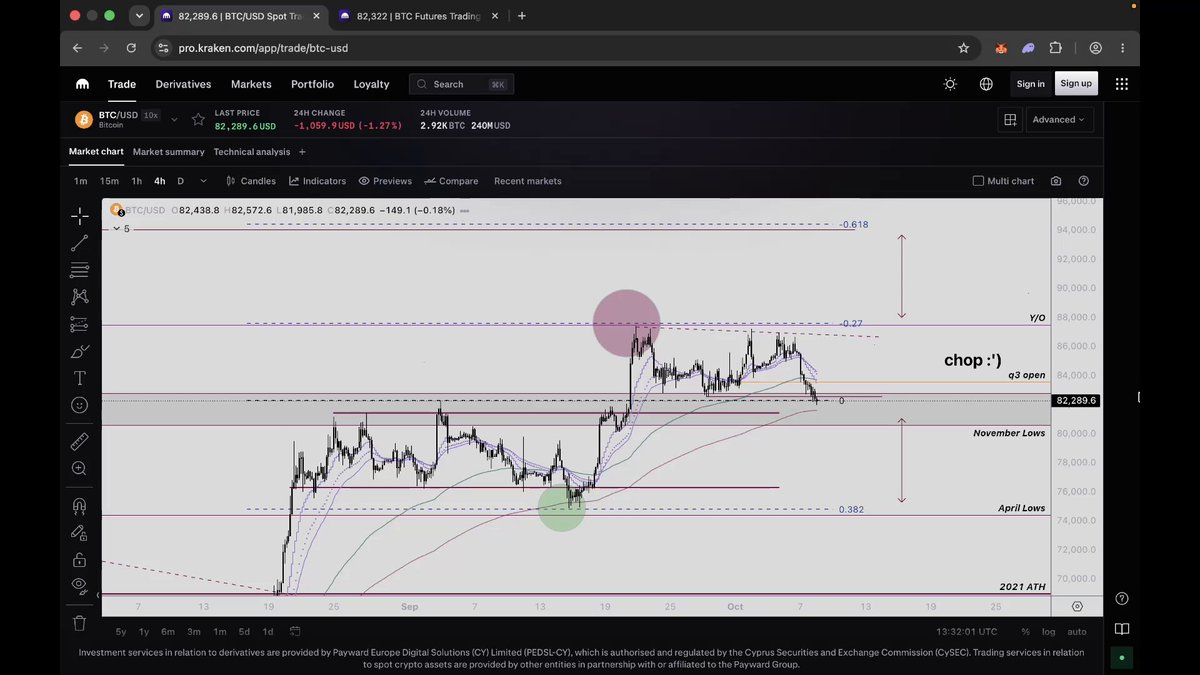
Task: Toggle auto scale on price axis
Action: pyautogui.click(x=1077, y=632)
